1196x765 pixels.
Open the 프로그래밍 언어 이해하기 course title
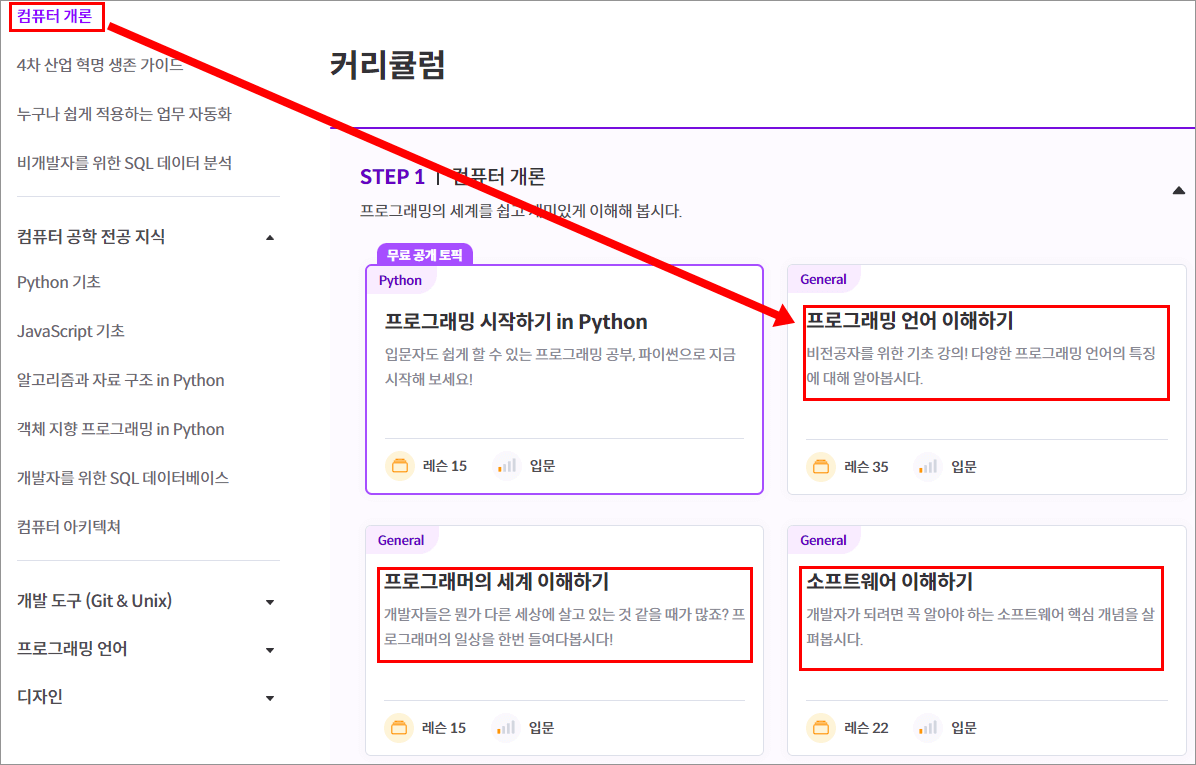click(x=909, y=320)
